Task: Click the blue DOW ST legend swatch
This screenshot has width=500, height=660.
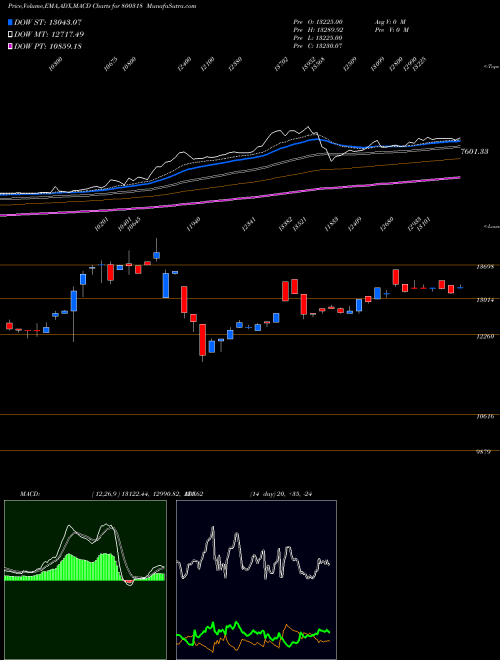Action: point(10,22)
